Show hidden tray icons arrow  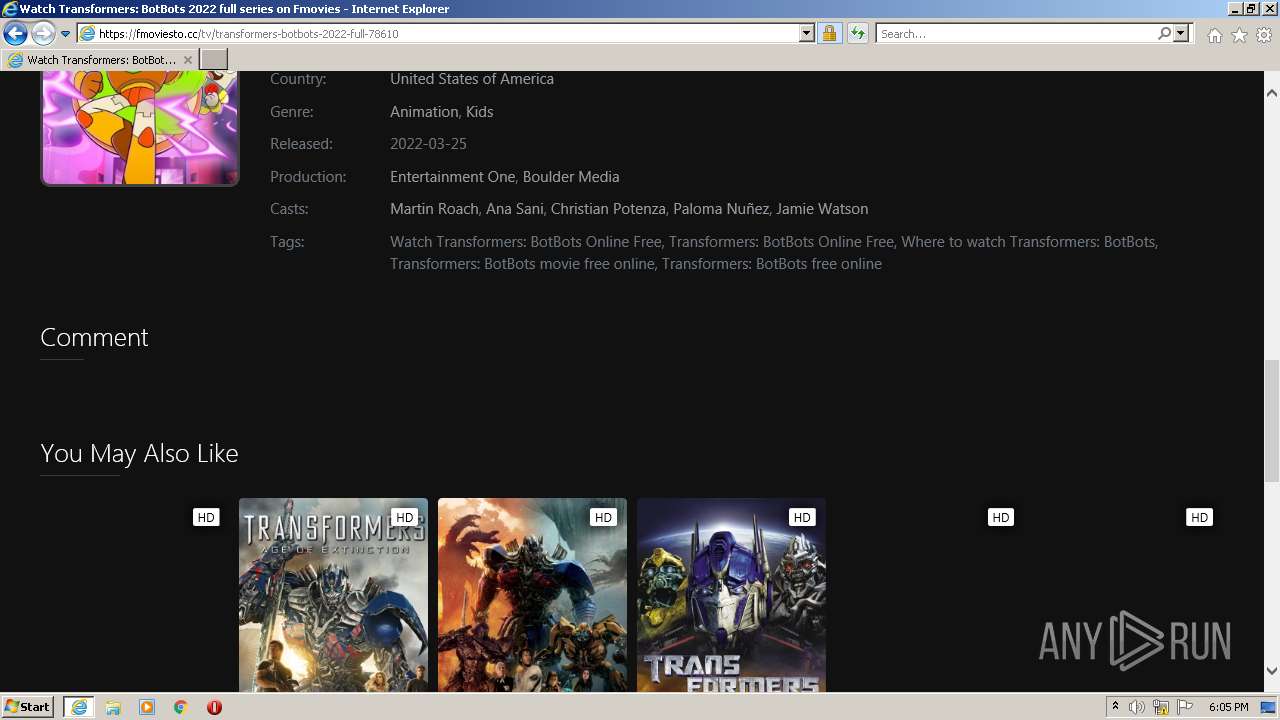click(1115, 707)
